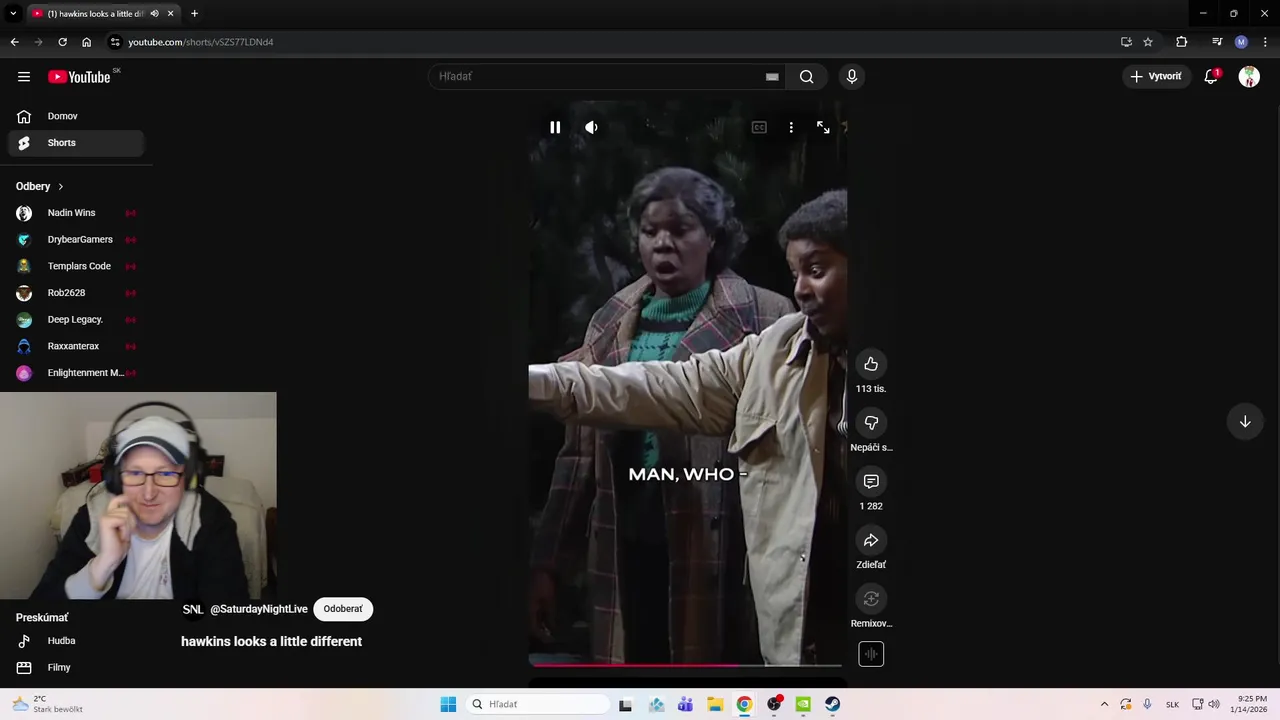Open the comments with 1 282 count

[871, 481]
